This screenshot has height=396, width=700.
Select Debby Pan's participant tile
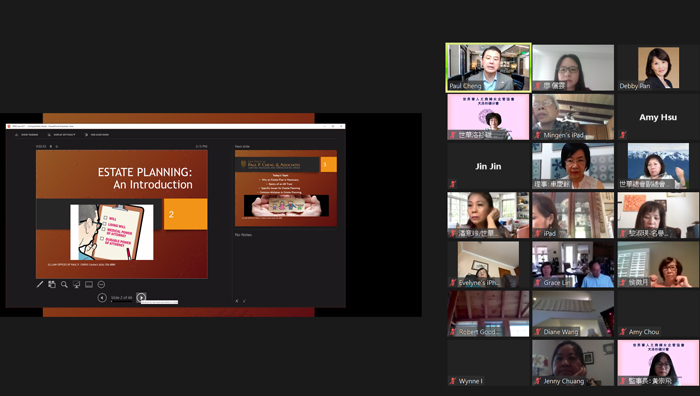[x=658, y=67]
